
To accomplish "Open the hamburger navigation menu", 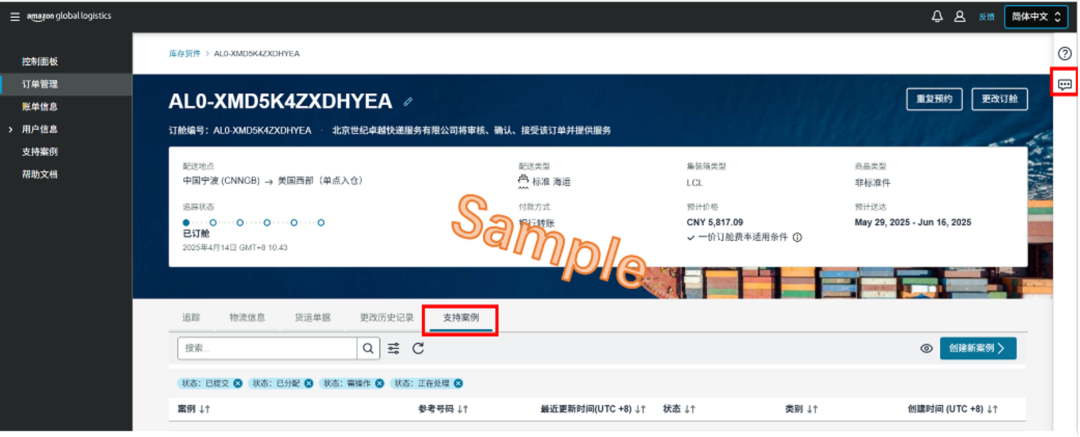I will tap(14, 17).
